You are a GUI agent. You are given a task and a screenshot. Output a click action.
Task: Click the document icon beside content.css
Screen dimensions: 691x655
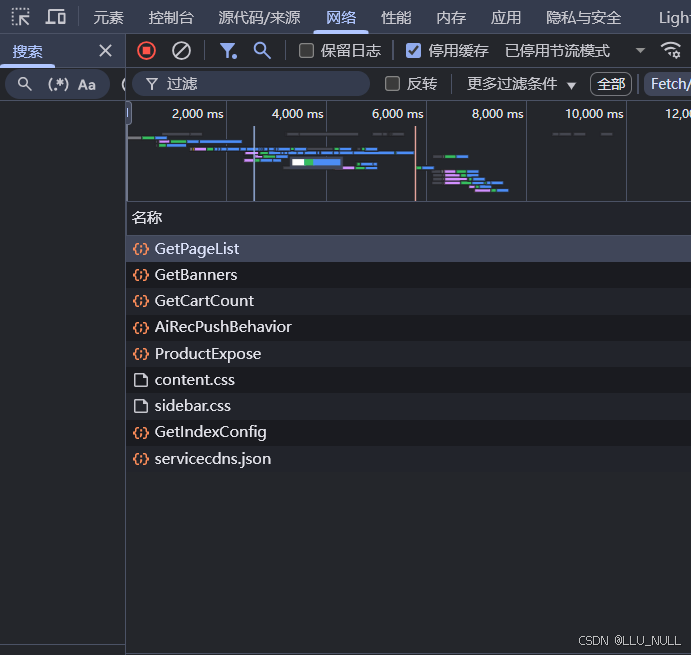[141, 380]
